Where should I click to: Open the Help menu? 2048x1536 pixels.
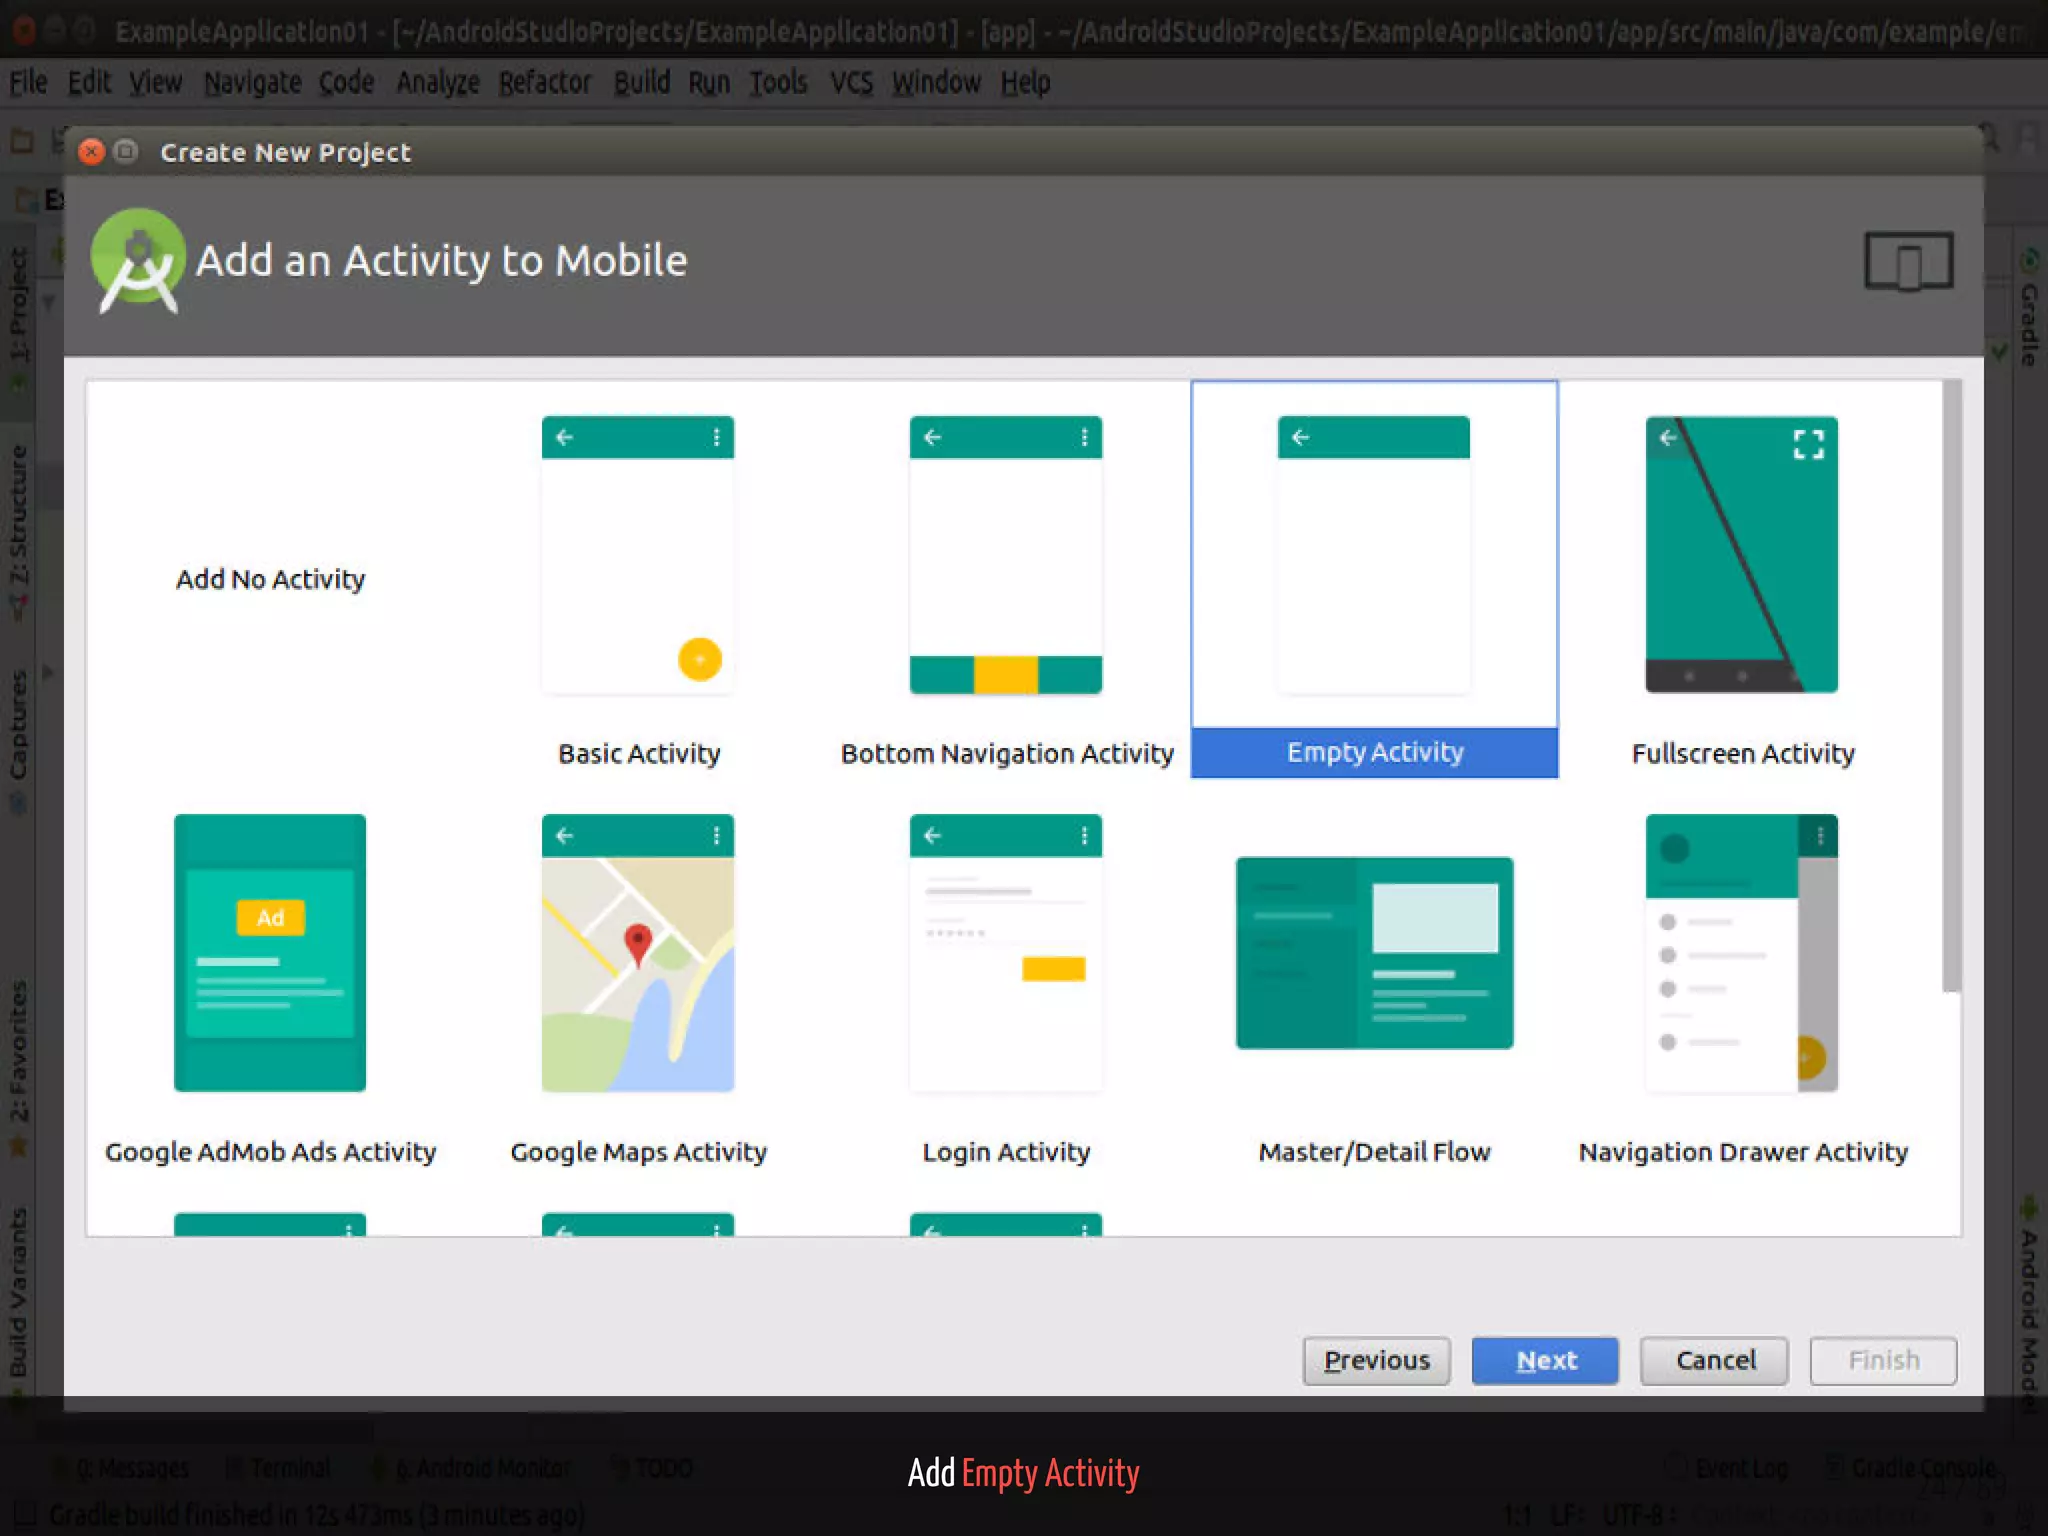pyautogui.click(x=1025, y=82)
